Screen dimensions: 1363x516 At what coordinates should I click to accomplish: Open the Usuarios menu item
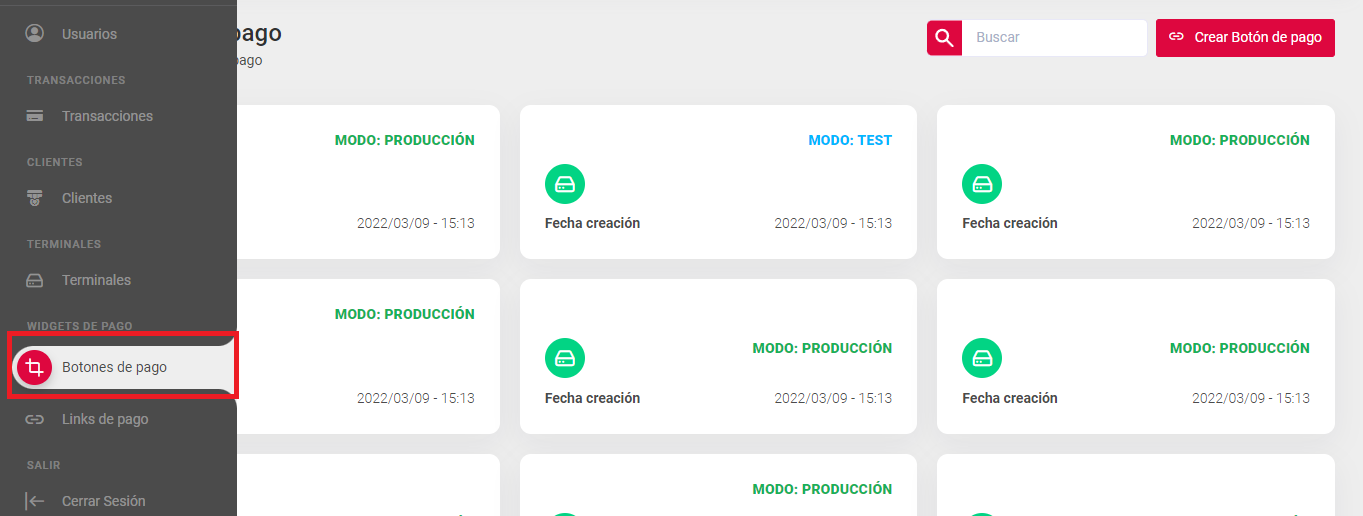pyautogui.click(x=89, y=34)
